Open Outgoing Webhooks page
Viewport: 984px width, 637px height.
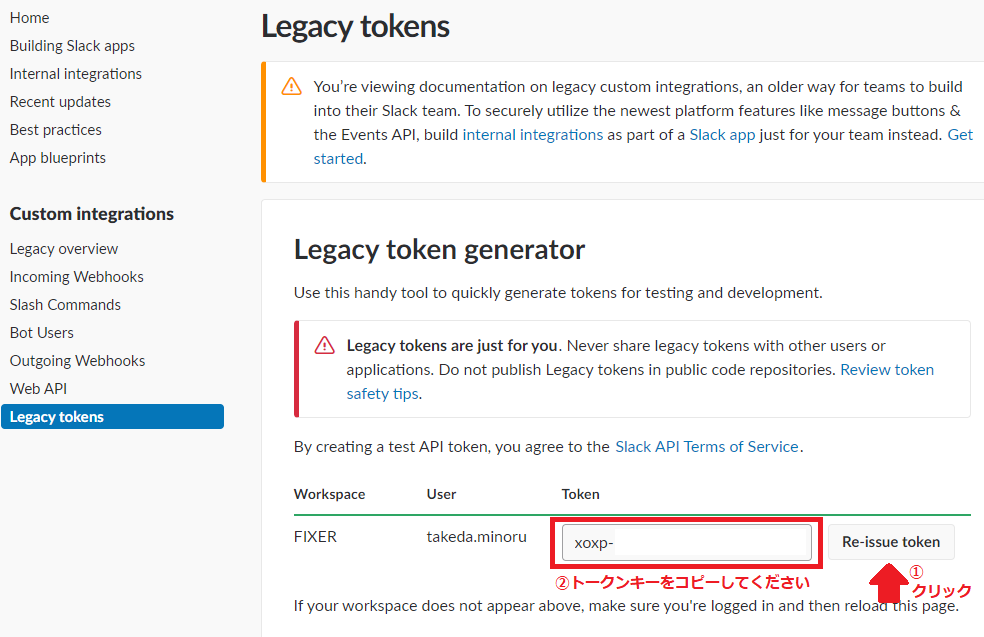click(77, 361)
